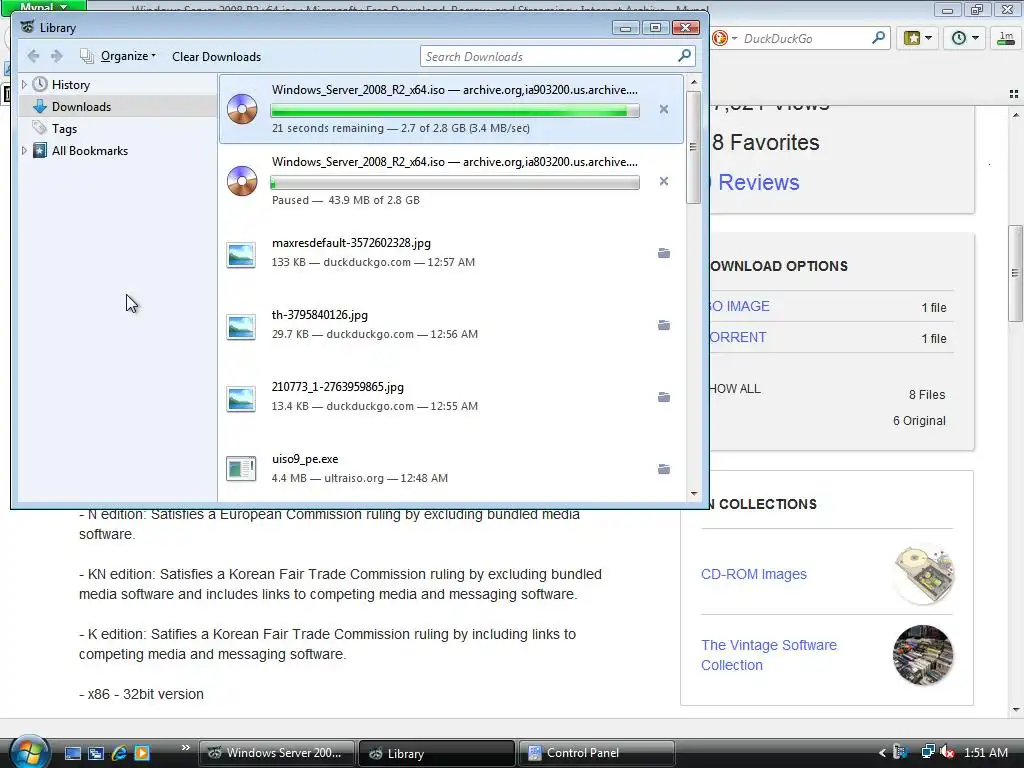This screenshot has width=1024, height=768.
Task: Switch to Control Panel taskbar button
Action: click(596, 753)
